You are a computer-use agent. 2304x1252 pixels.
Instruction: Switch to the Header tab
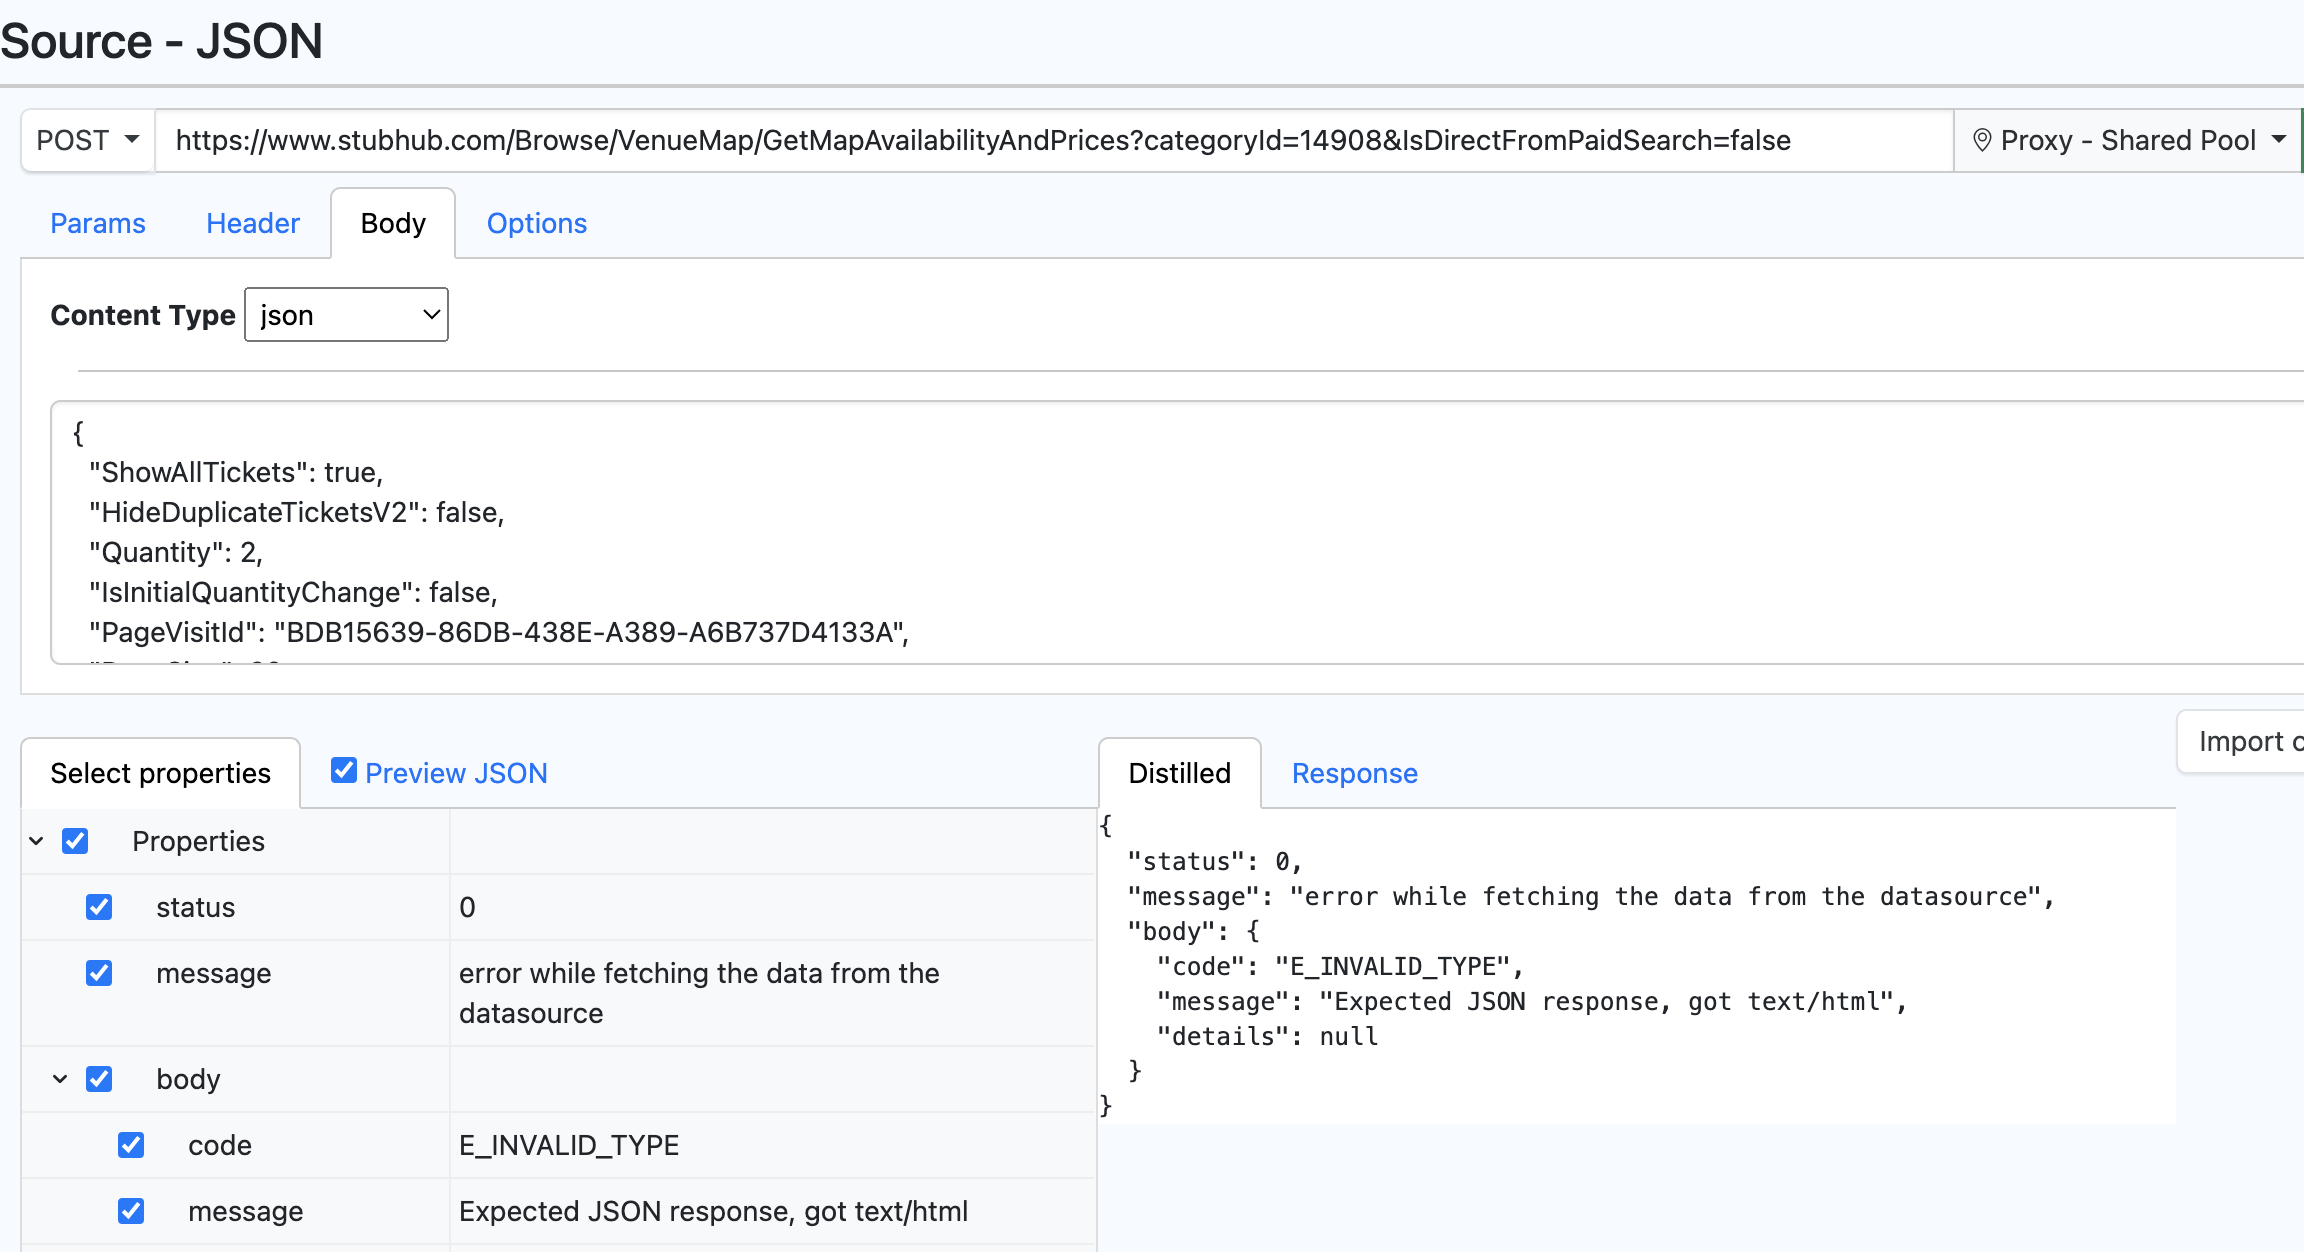click(x=253, y=223)
